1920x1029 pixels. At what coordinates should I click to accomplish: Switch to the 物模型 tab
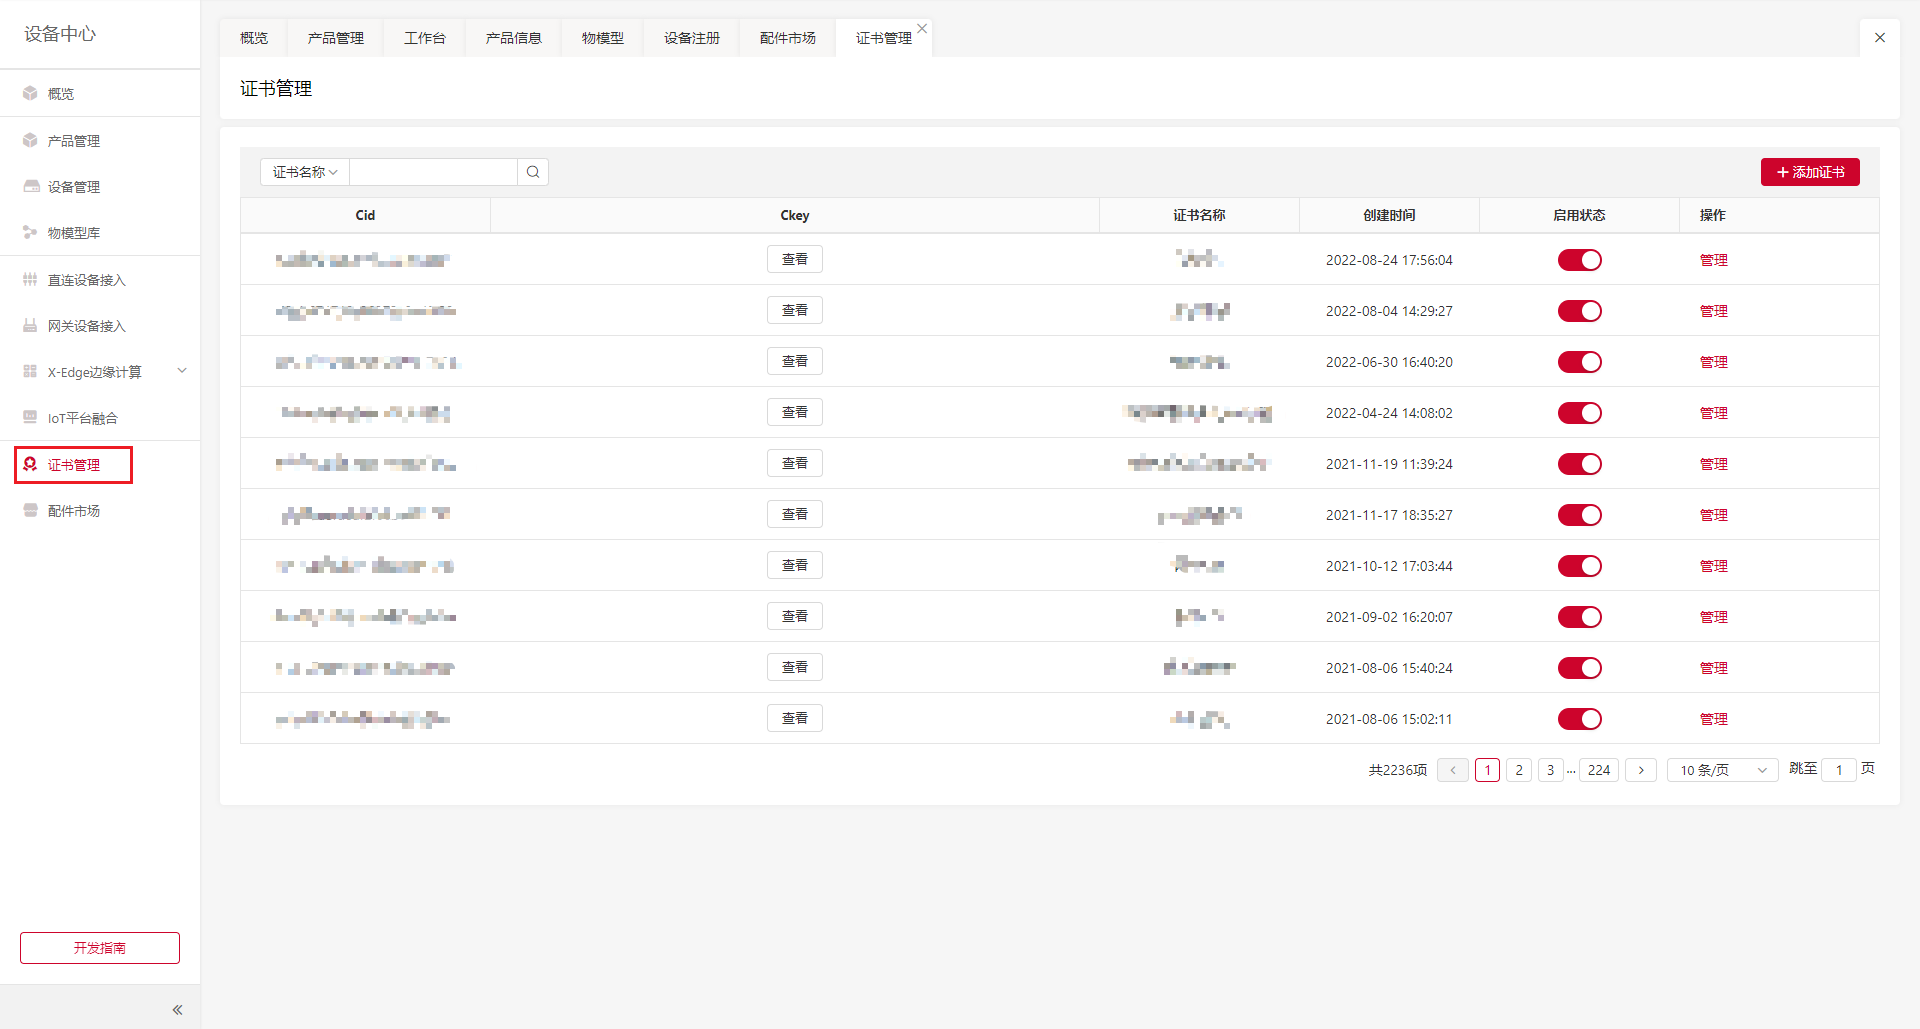(602, 38)
